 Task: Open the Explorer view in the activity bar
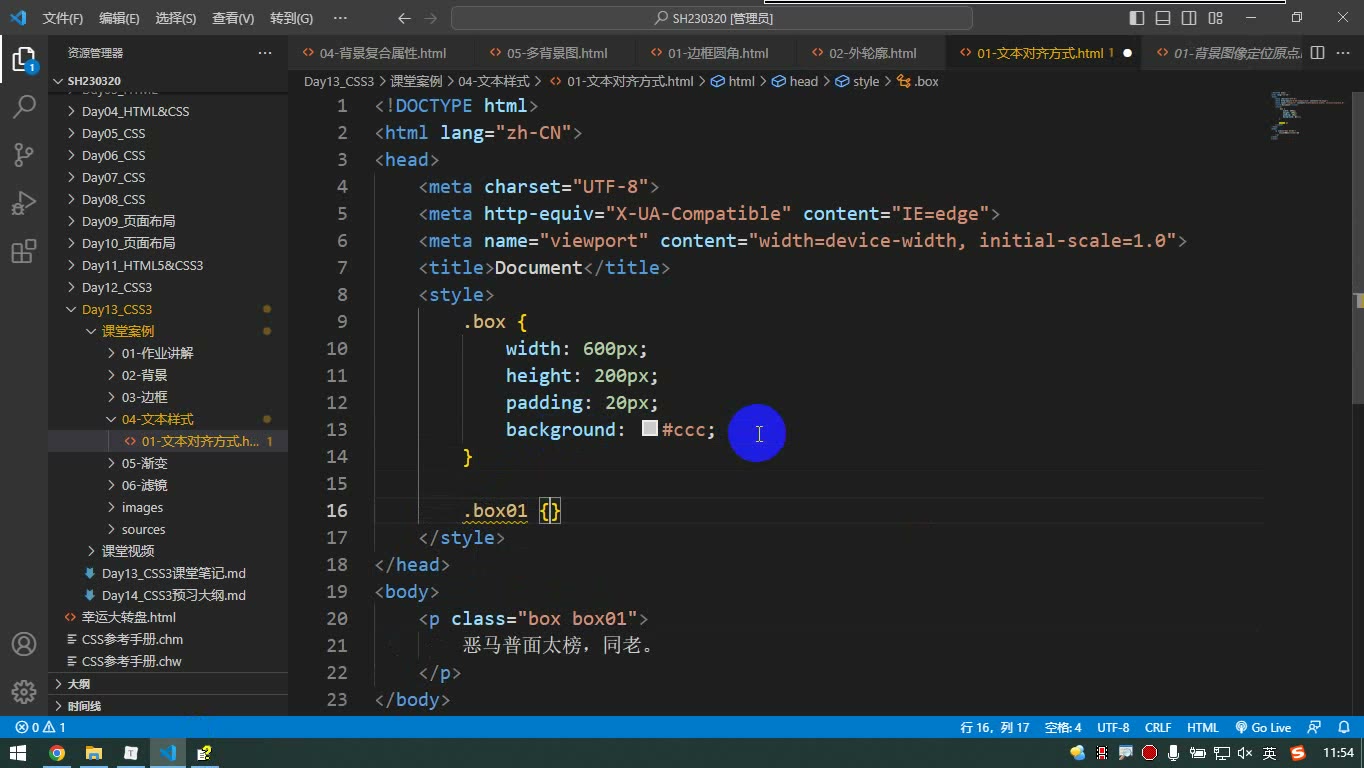24,59
